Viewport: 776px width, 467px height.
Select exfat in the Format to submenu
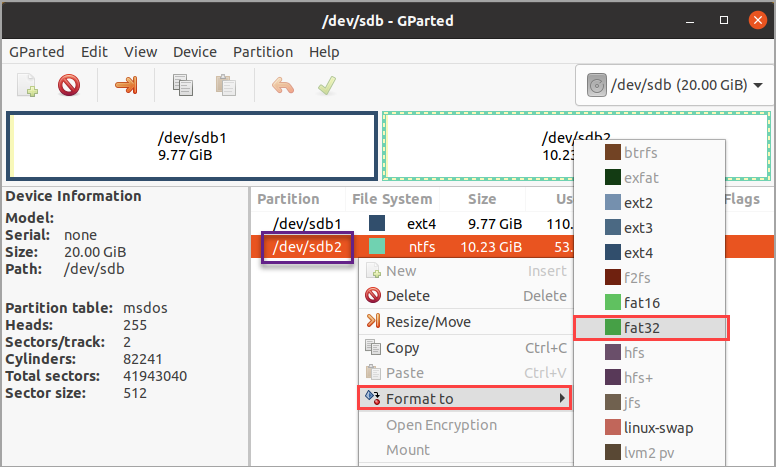coord(650,178)
